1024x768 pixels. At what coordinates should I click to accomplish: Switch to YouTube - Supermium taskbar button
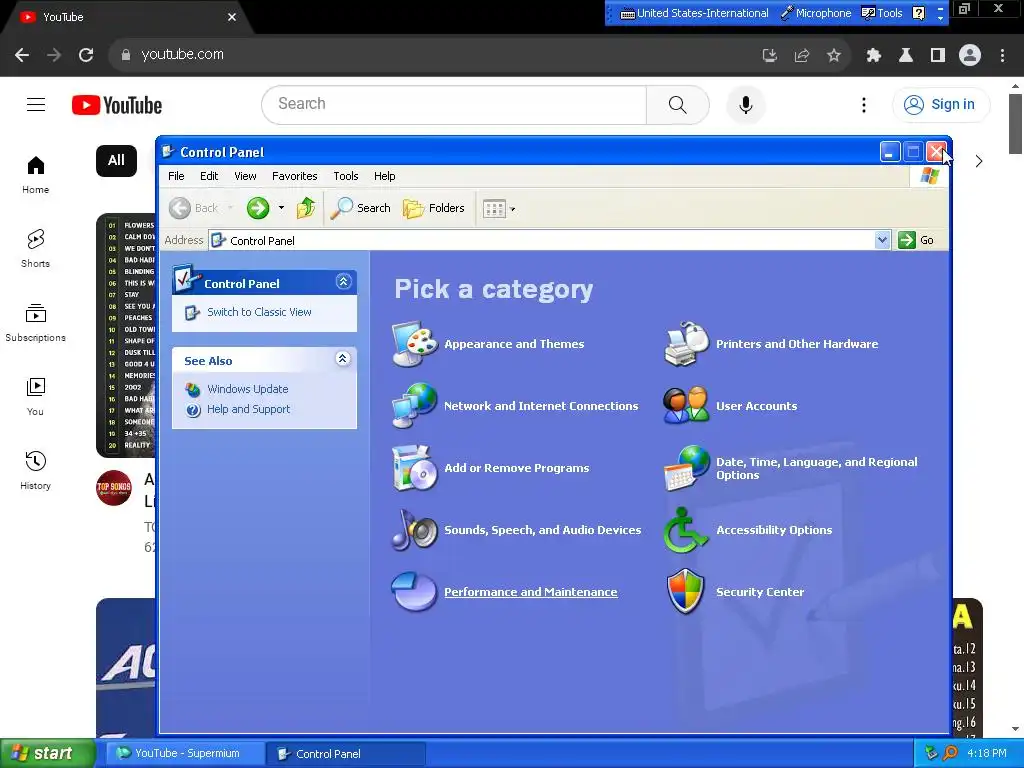pos(185,754)
